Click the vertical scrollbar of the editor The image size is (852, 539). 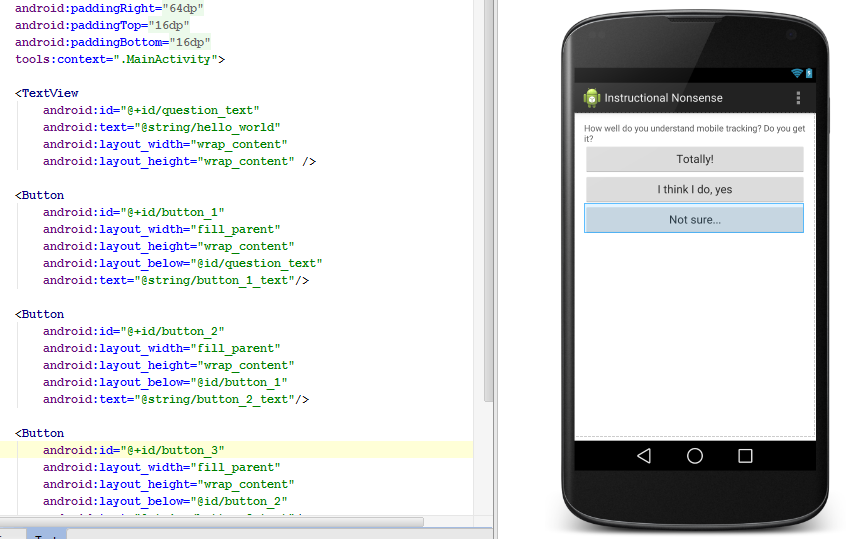point(488,200)
